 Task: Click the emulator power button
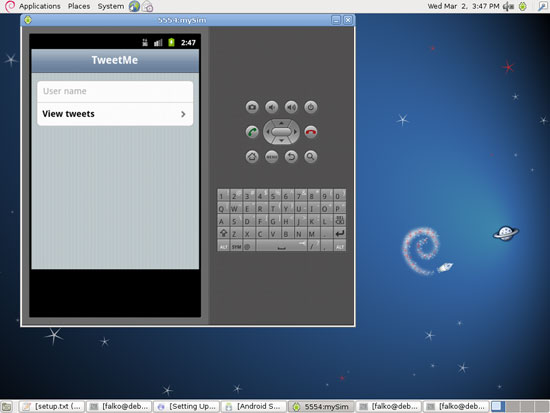coord(310,107)
